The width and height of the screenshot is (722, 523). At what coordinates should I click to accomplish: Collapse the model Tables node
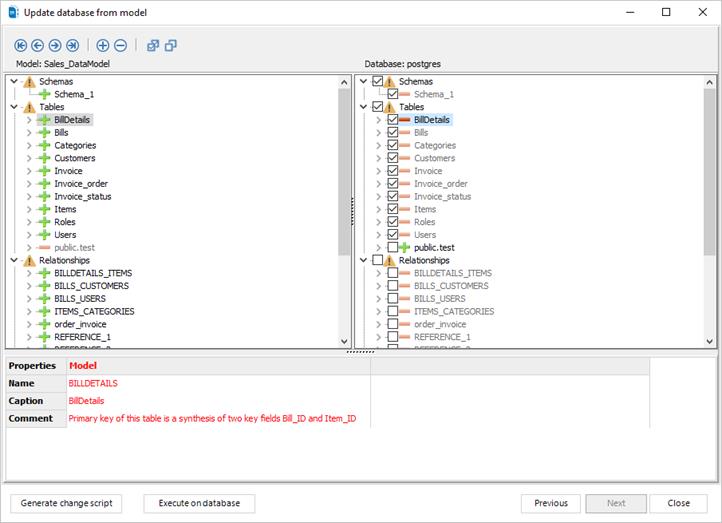(x=14, y=107)
